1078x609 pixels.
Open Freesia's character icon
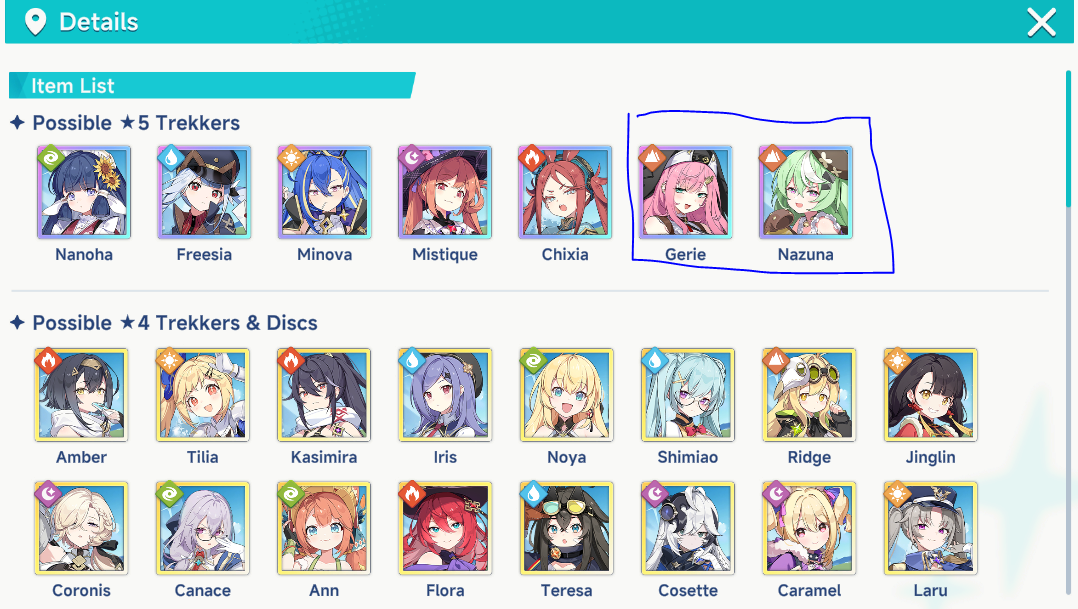[x=204, y=192]
